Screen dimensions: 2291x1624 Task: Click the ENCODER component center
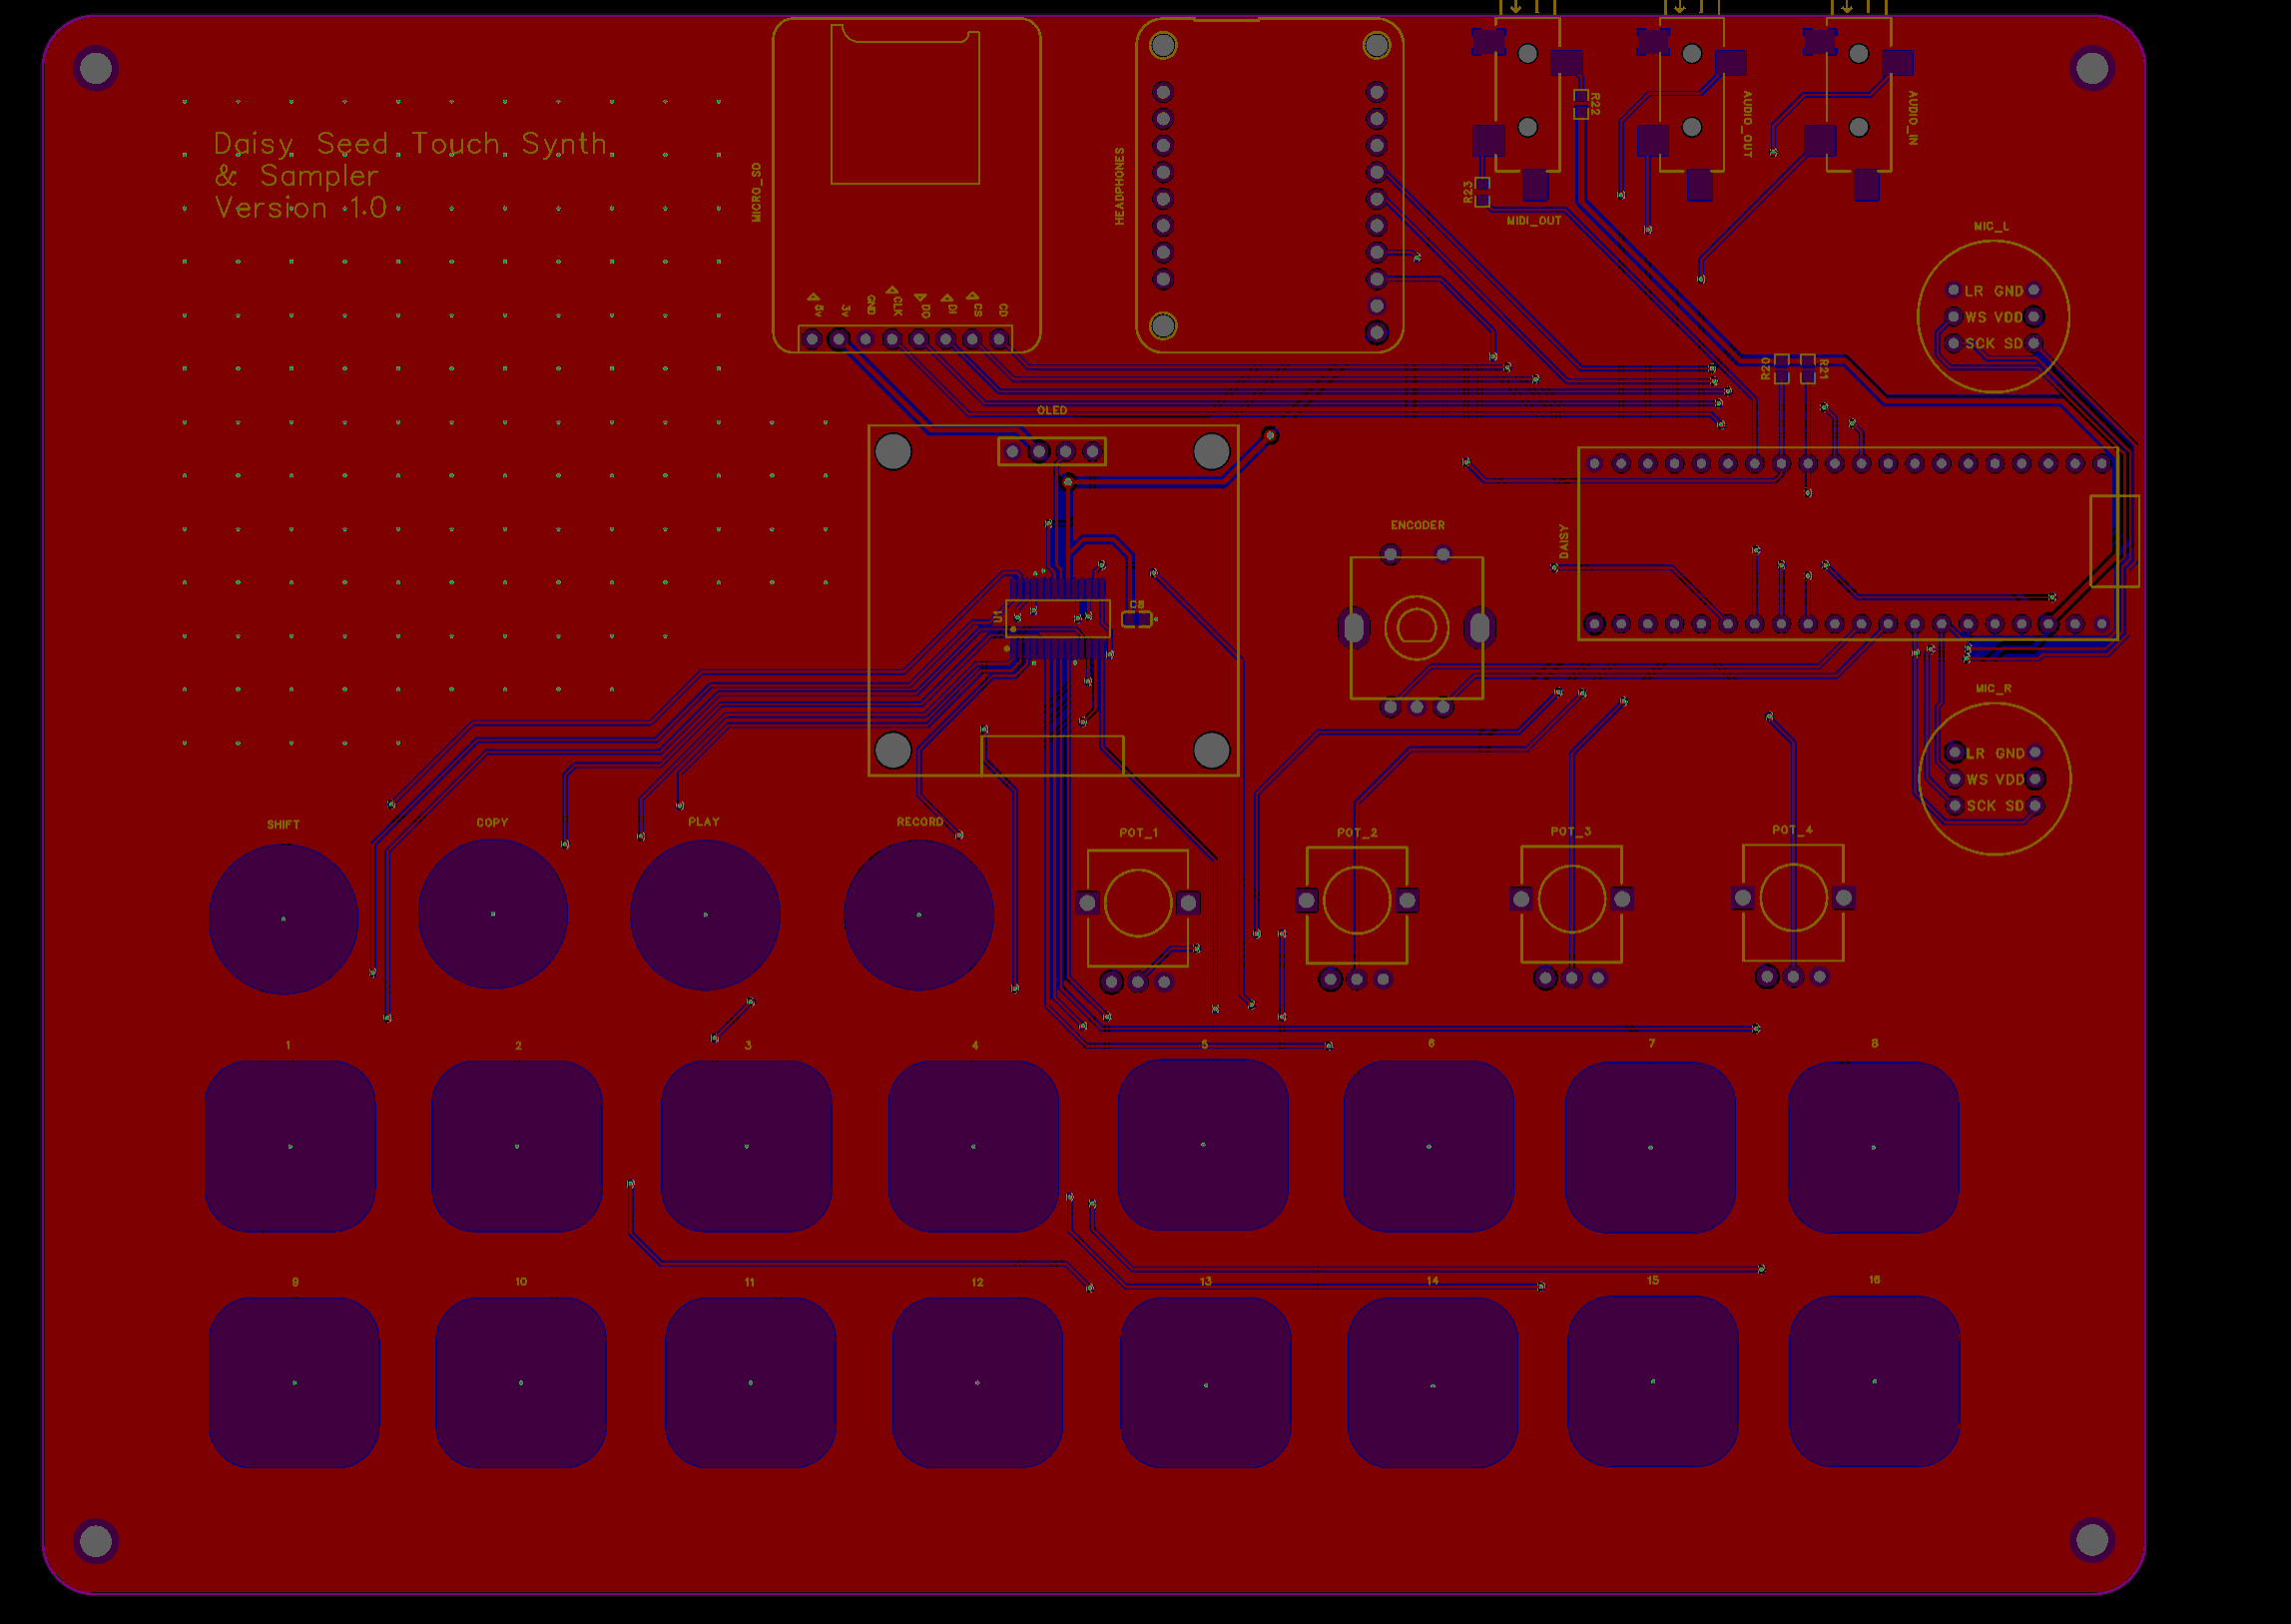1416,628
